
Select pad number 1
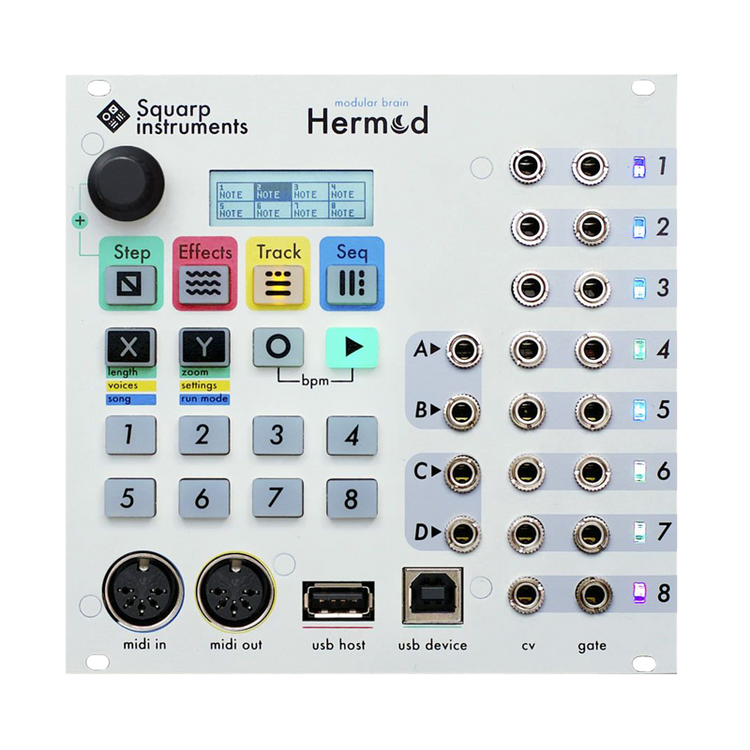pyautogui.click(x=130, y=435)
